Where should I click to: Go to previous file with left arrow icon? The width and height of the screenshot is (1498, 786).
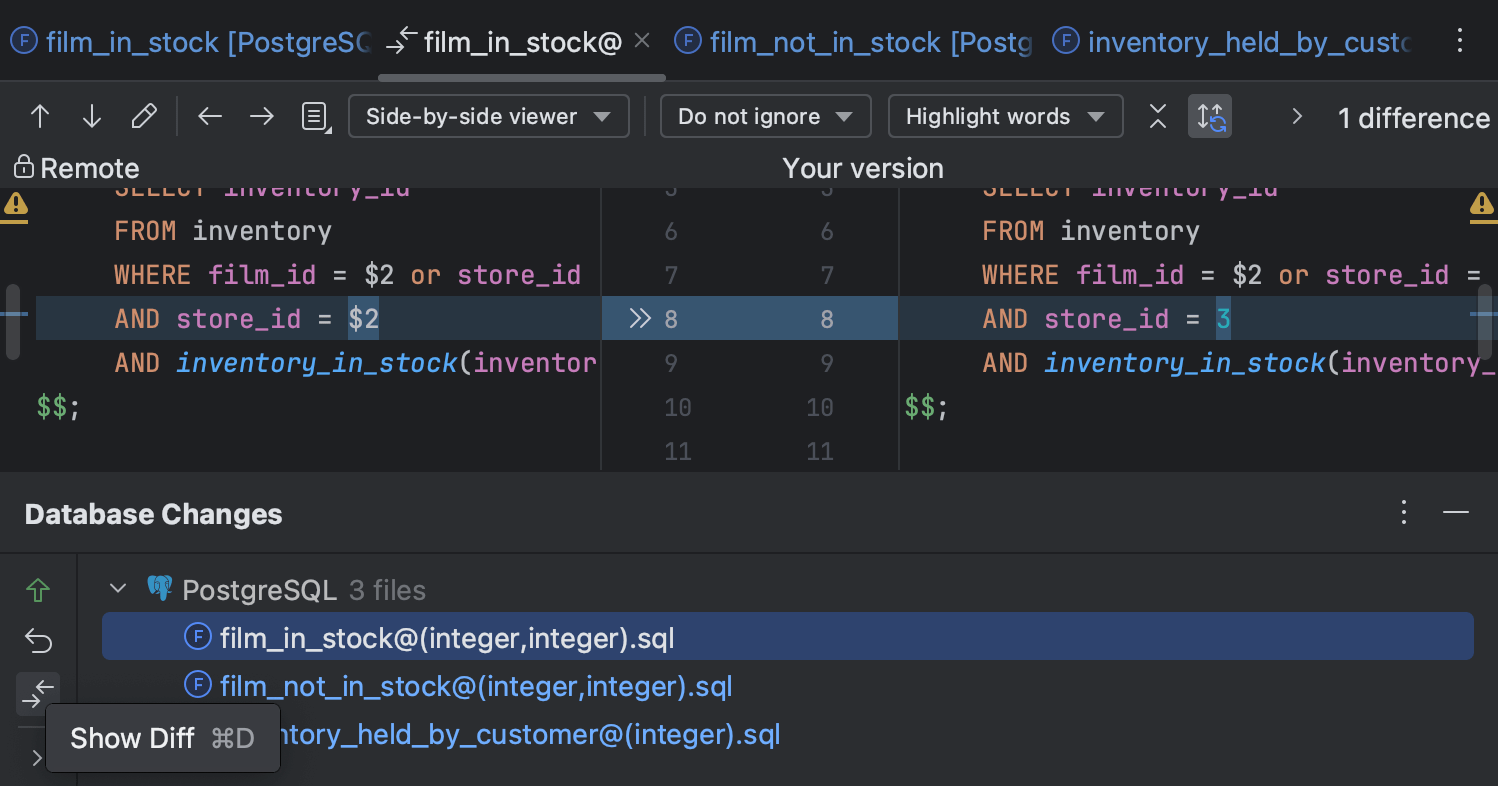209,116
